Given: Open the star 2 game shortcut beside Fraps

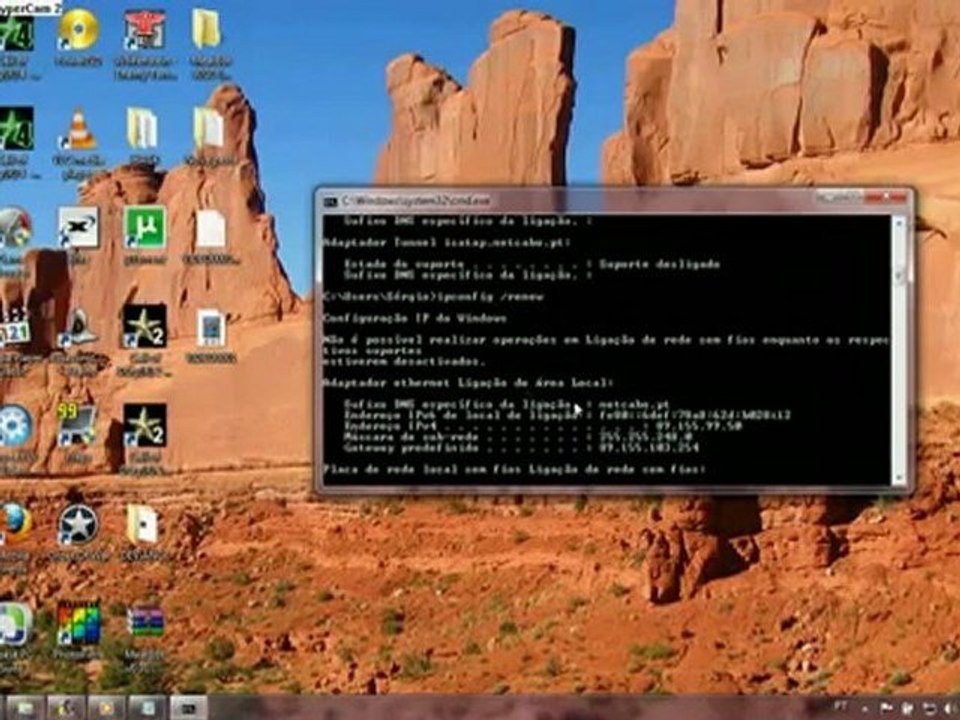Looking at the screenshot, I should pyautogui.click(x=144, y=425).
